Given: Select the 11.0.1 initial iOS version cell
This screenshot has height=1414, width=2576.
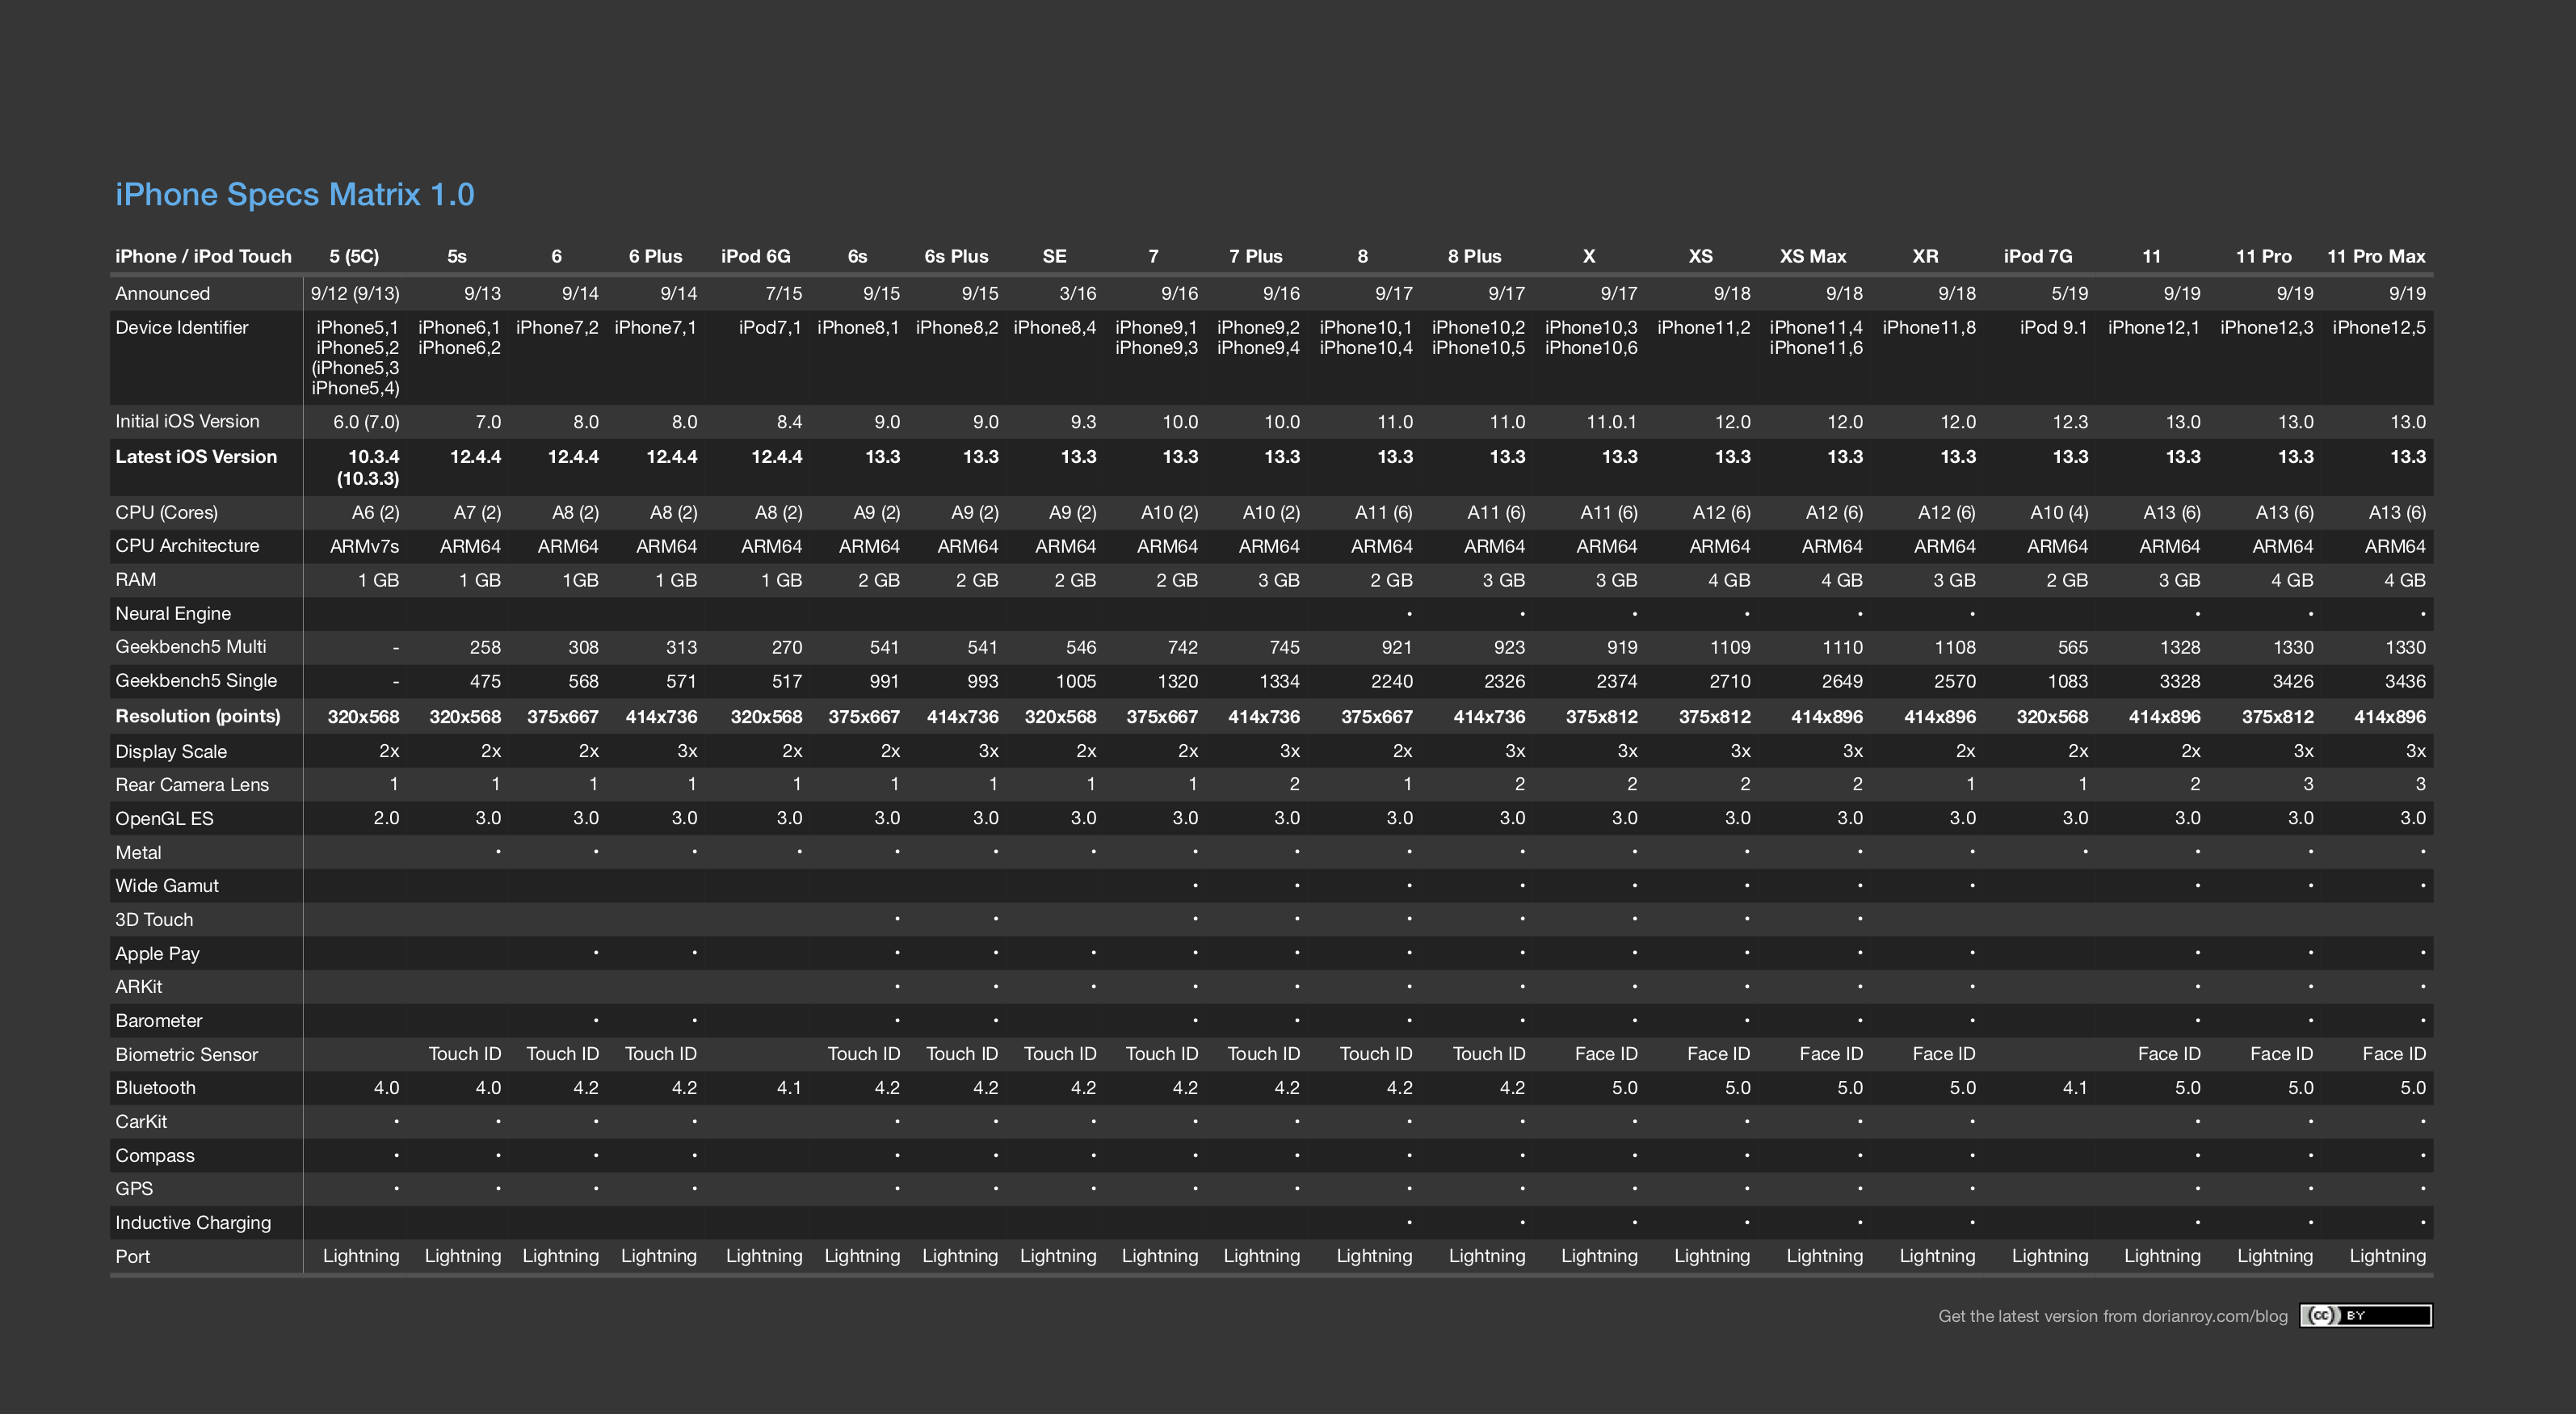Looking at the screenshot, I should click(x=1611, y=422).
